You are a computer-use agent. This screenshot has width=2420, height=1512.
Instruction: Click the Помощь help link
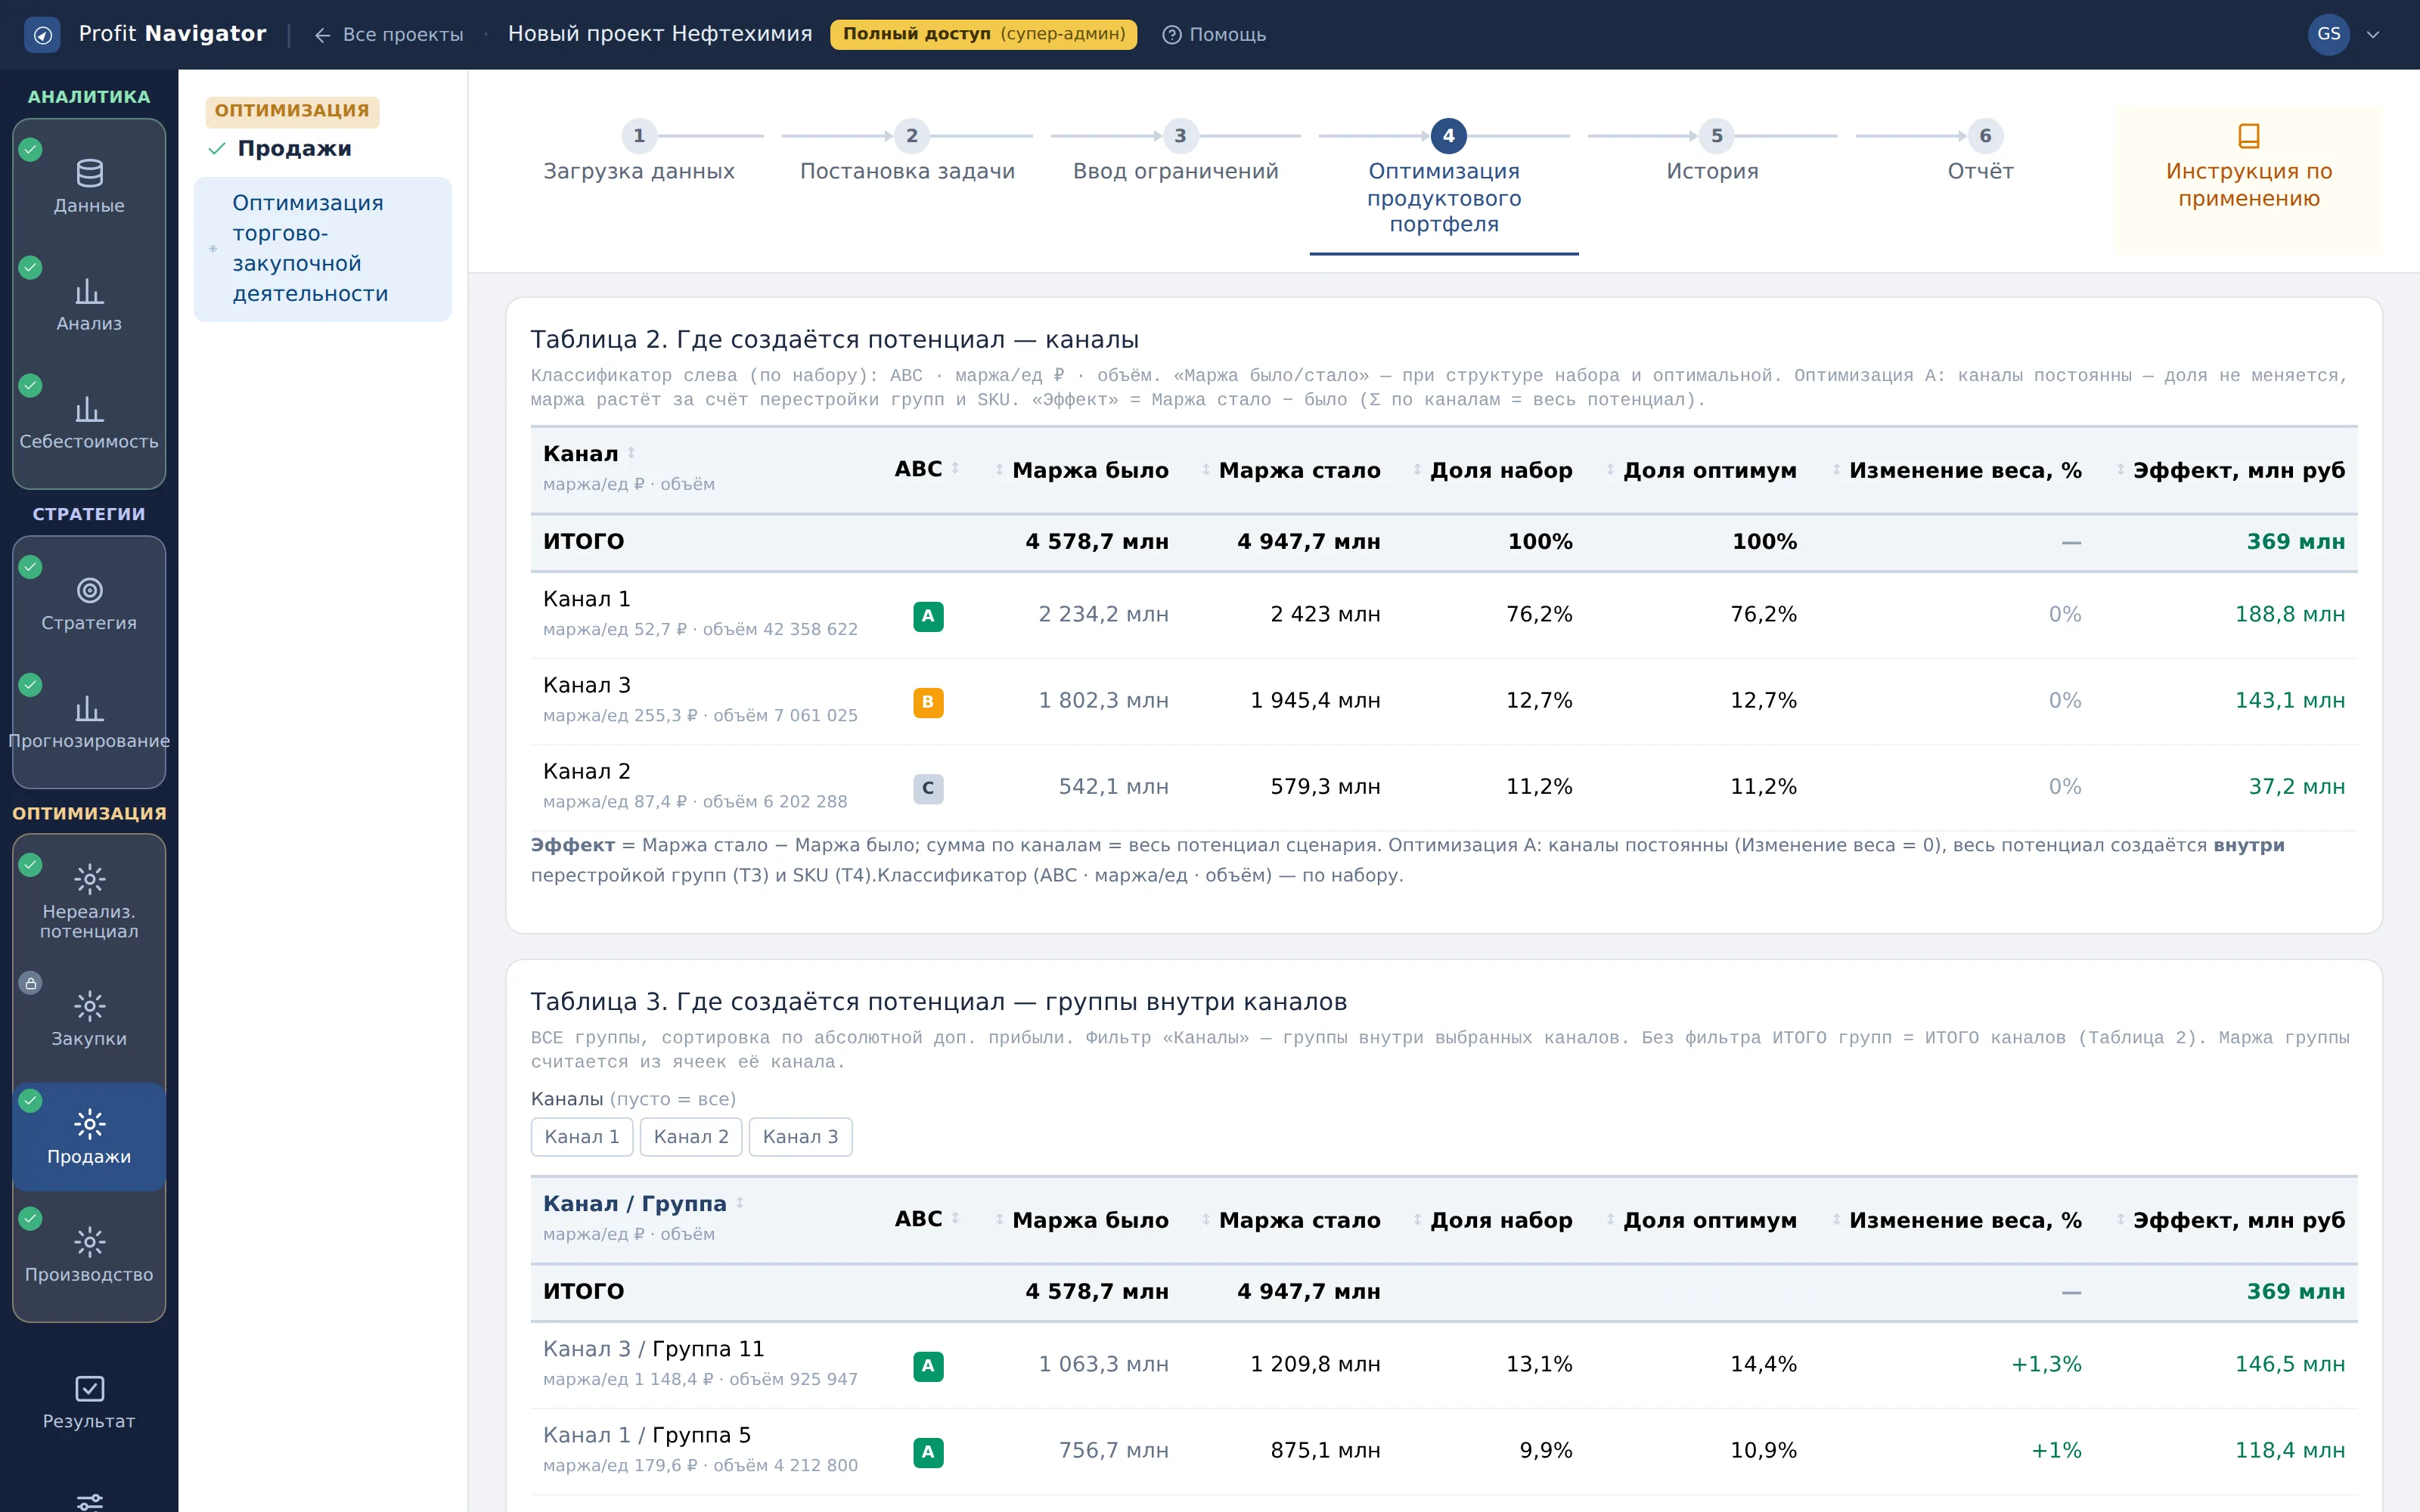click(1214, 35)
